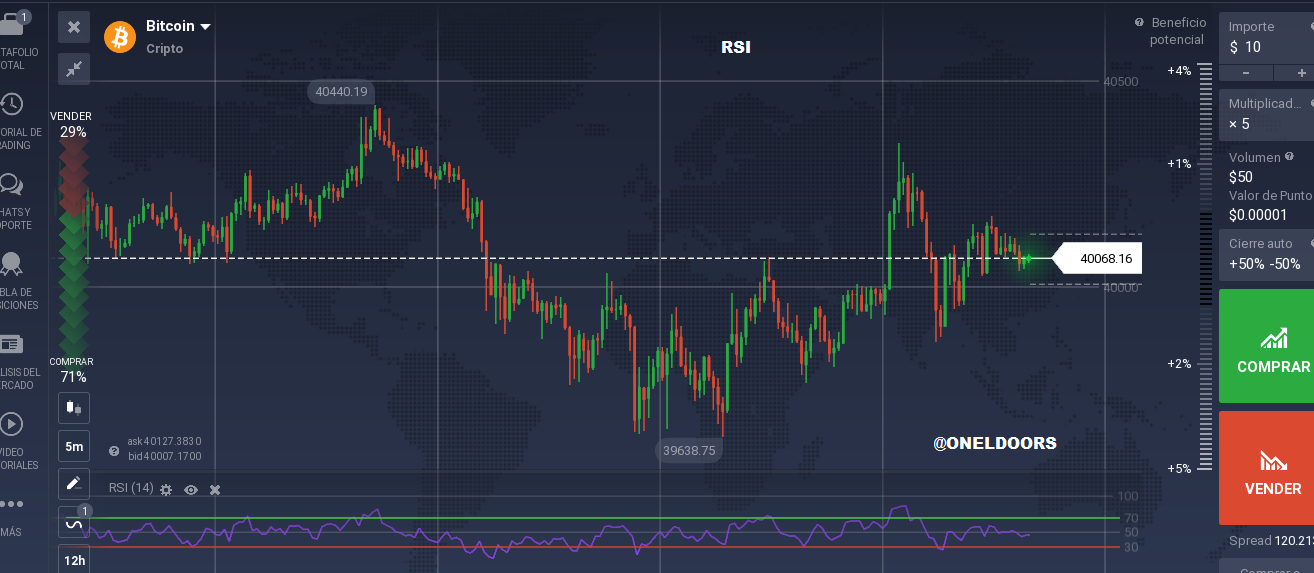Click the red VENDER button
1314x573 pixels.
tap(1266, 468)
